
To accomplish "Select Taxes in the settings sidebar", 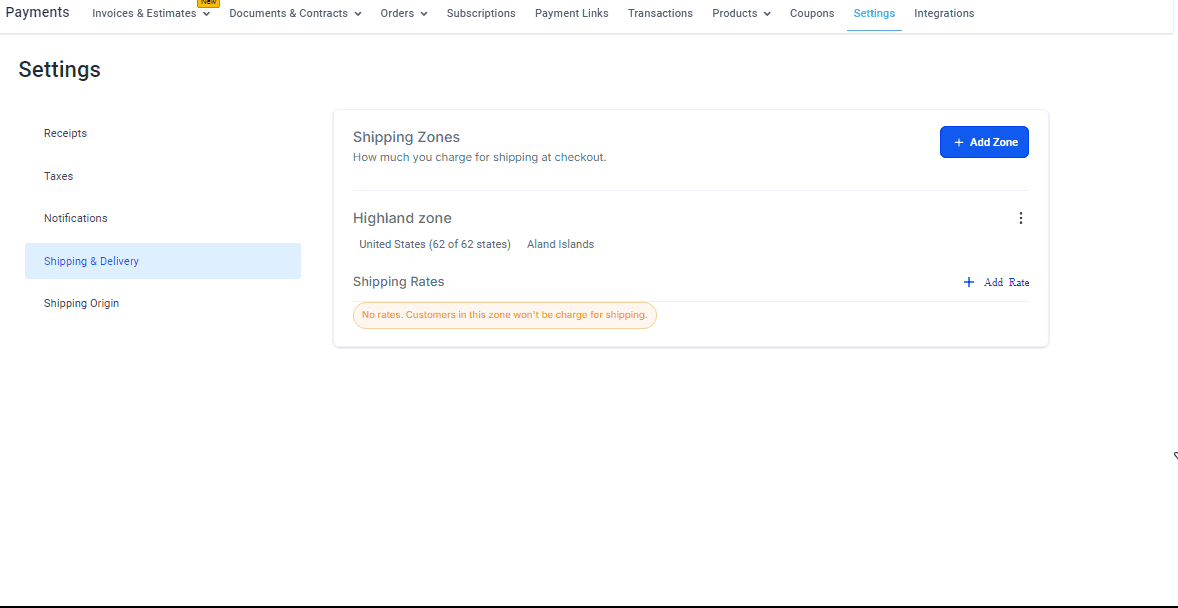I will pyautogui.click(x=59, y=176).
